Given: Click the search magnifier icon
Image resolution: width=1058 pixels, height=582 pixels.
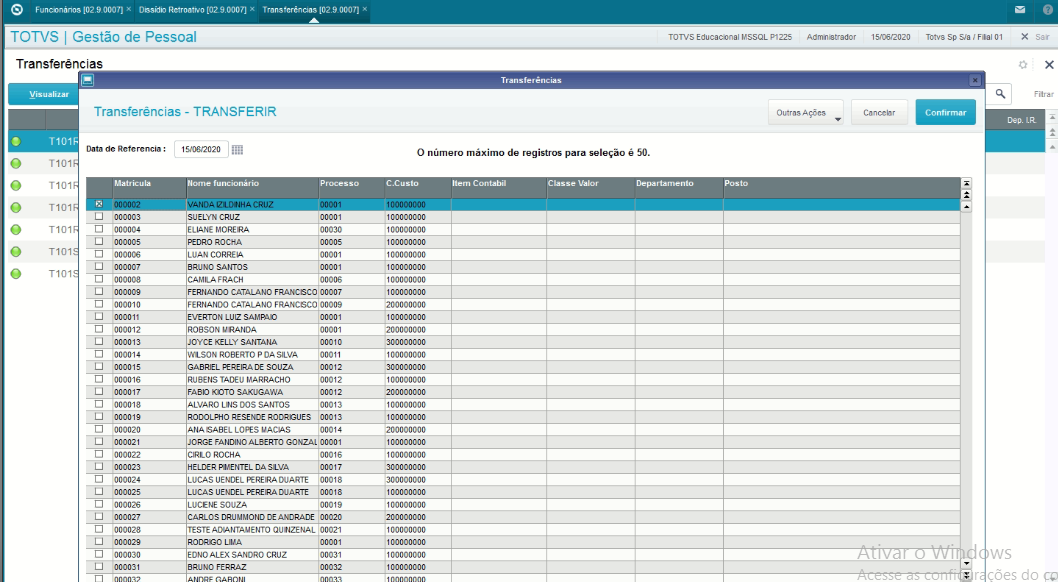Looking at the screenshot, I should (x=1000, y=94).
